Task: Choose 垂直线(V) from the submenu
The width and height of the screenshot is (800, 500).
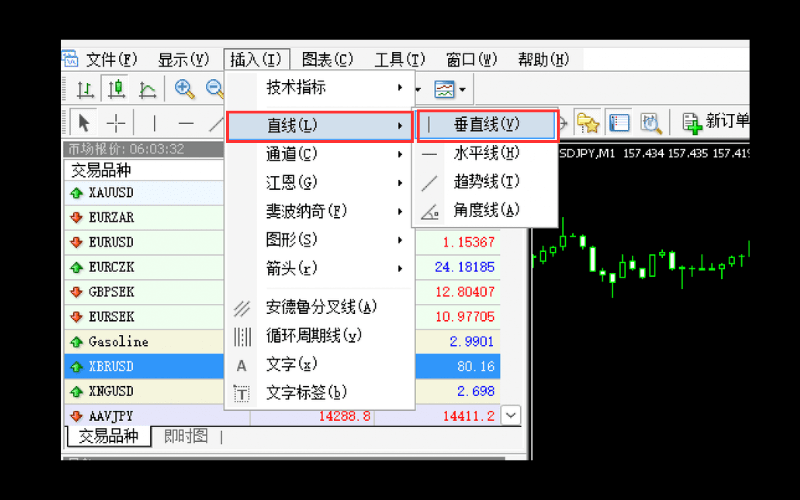Action: 487,124
